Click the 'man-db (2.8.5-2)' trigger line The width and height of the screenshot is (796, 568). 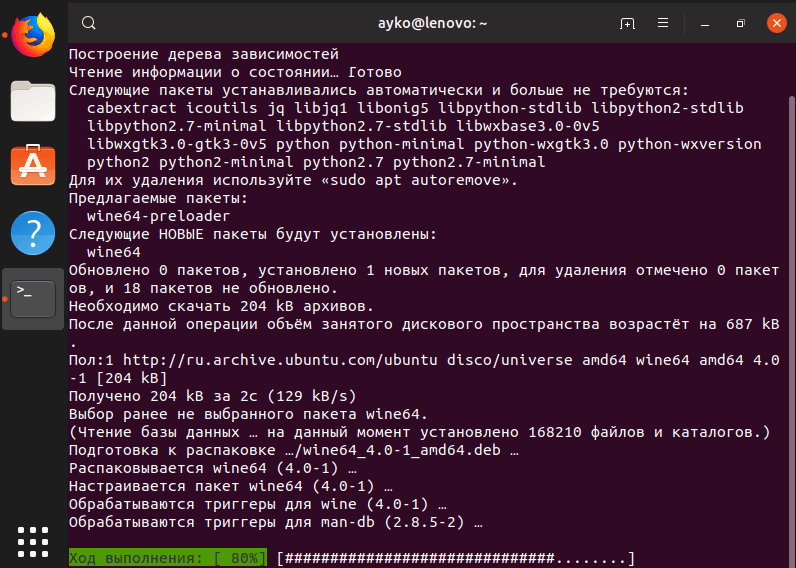pyautogui.click(x=276, y=522)
